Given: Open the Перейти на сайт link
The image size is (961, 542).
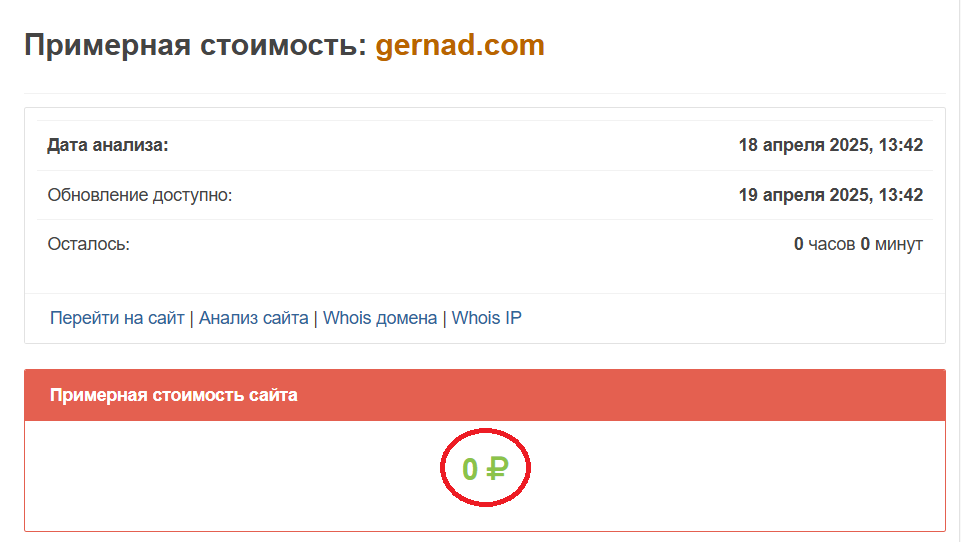Looking at the screenshot, I should click(117, 318).
